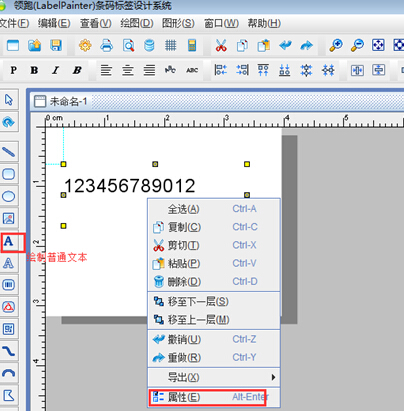Select the ellipse drawing tool

pos(9,196)
